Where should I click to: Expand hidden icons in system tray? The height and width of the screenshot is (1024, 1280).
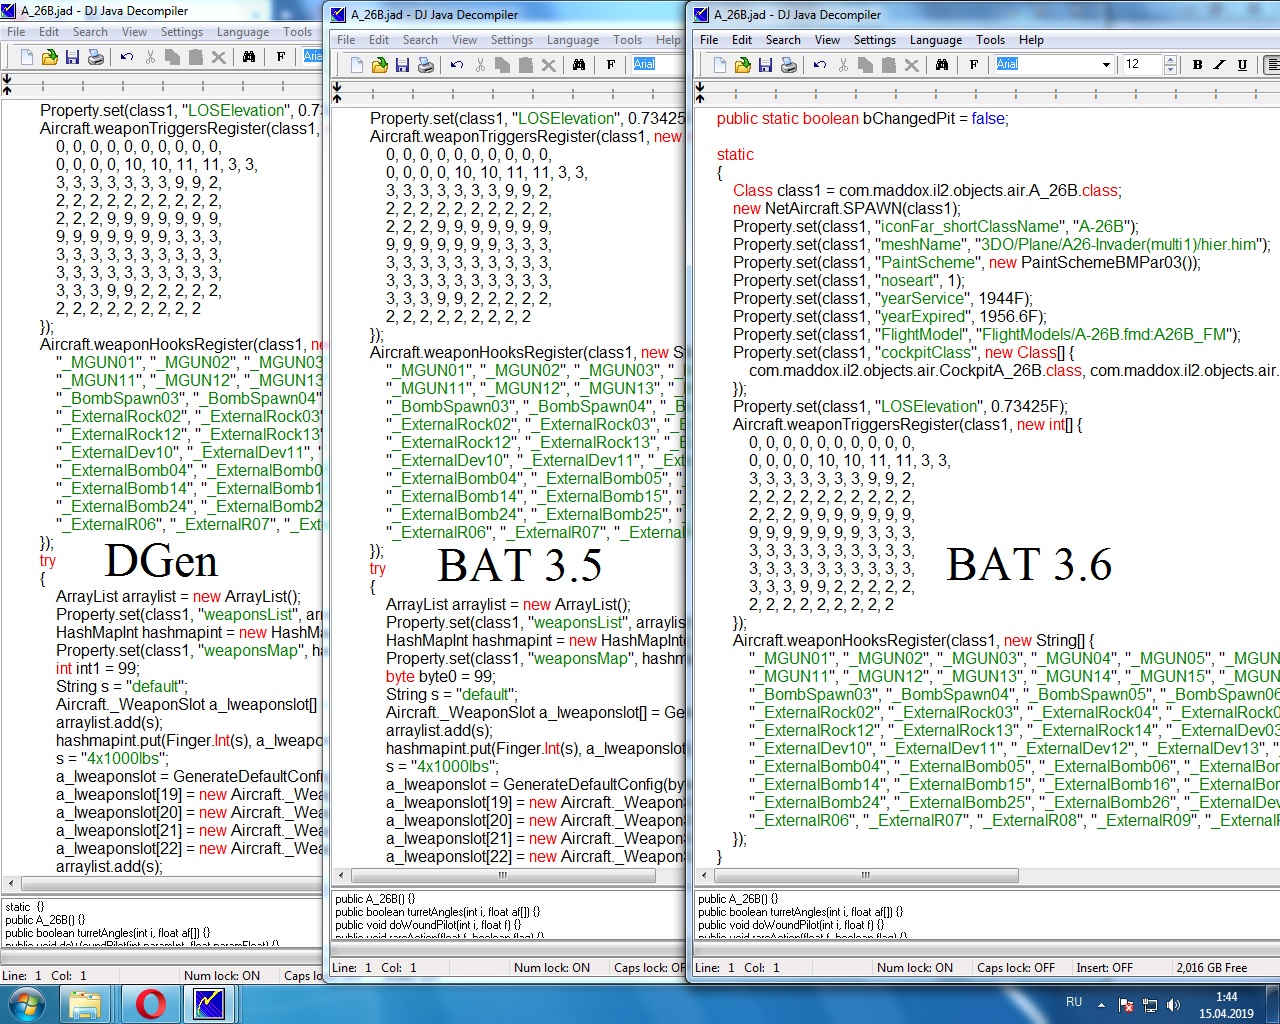1101,1004
